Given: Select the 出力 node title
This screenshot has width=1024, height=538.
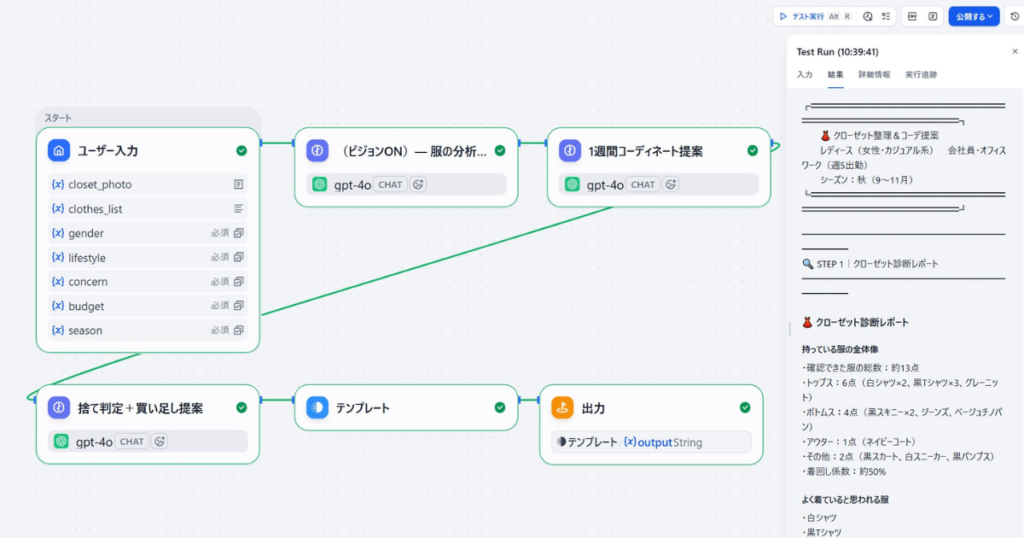Looking at the screenshot, I should (x=593, y=408).
